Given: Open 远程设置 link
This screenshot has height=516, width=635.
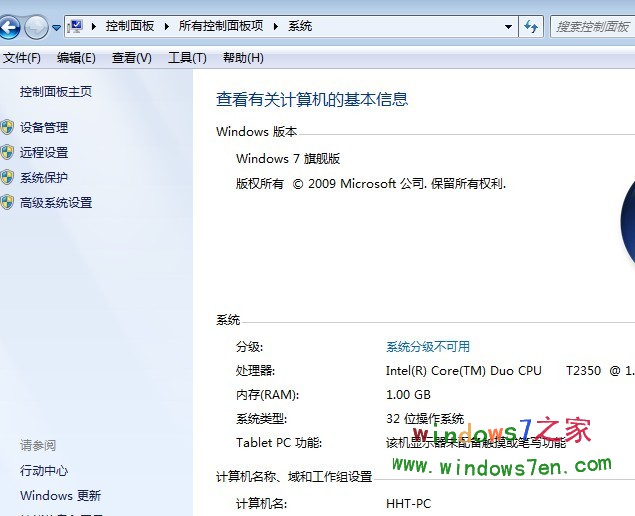Looking at the screenshot, I should [x=44, y=153].
